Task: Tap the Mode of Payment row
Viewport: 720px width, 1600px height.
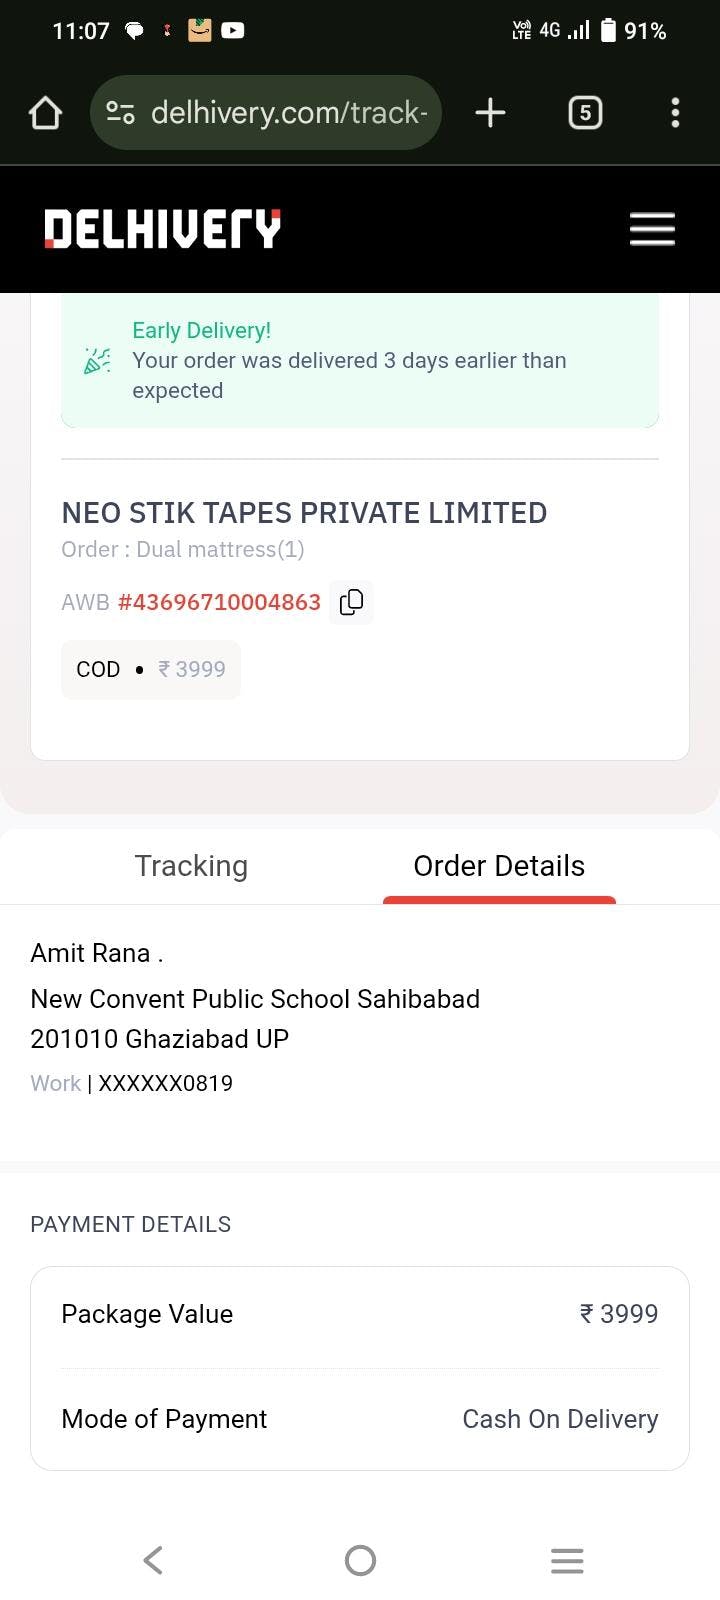Action: coord(360,1419)
